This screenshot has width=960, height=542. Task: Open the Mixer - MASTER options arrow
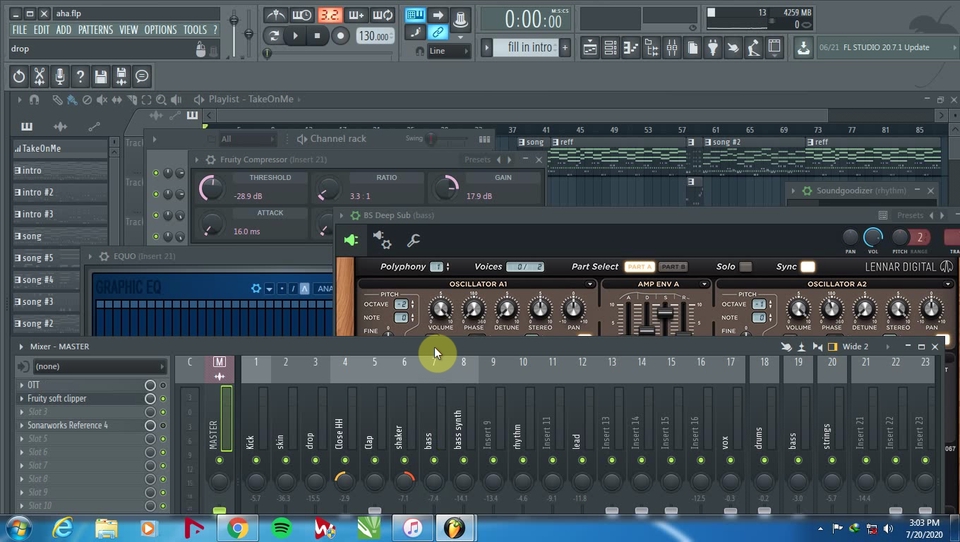[x=21, y=347]
